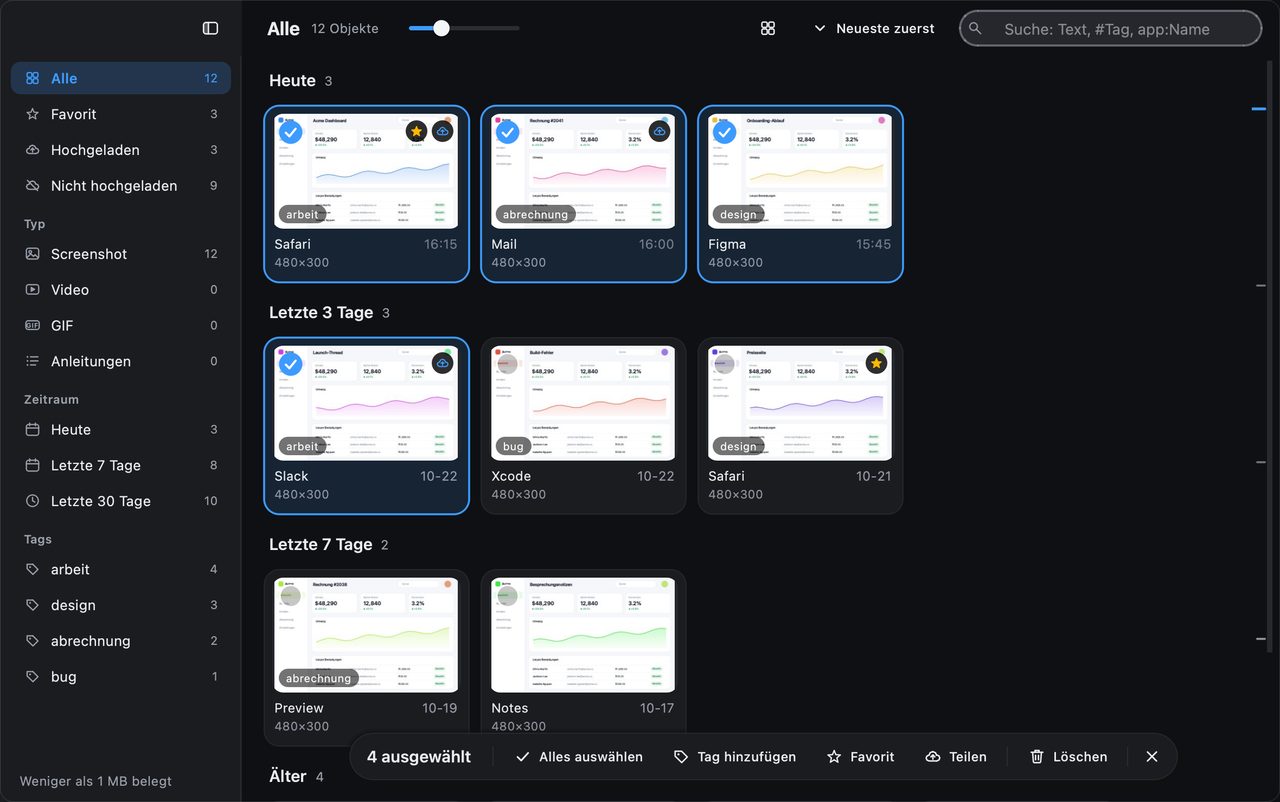Click the star badge on Safari 16:15 thumbnail
1280x802 pixels.
click(416, 131)
